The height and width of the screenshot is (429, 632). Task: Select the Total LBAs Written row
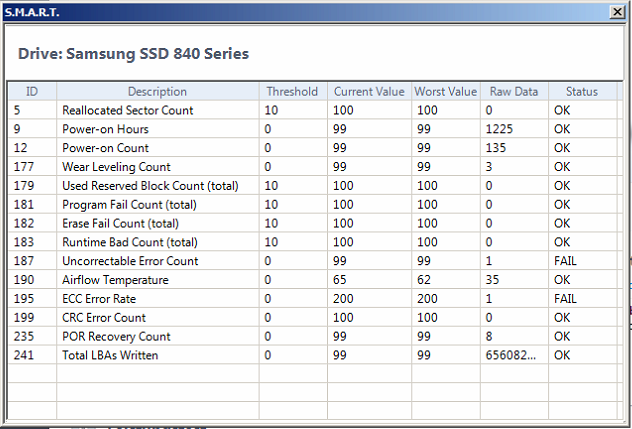coord(313,355)
